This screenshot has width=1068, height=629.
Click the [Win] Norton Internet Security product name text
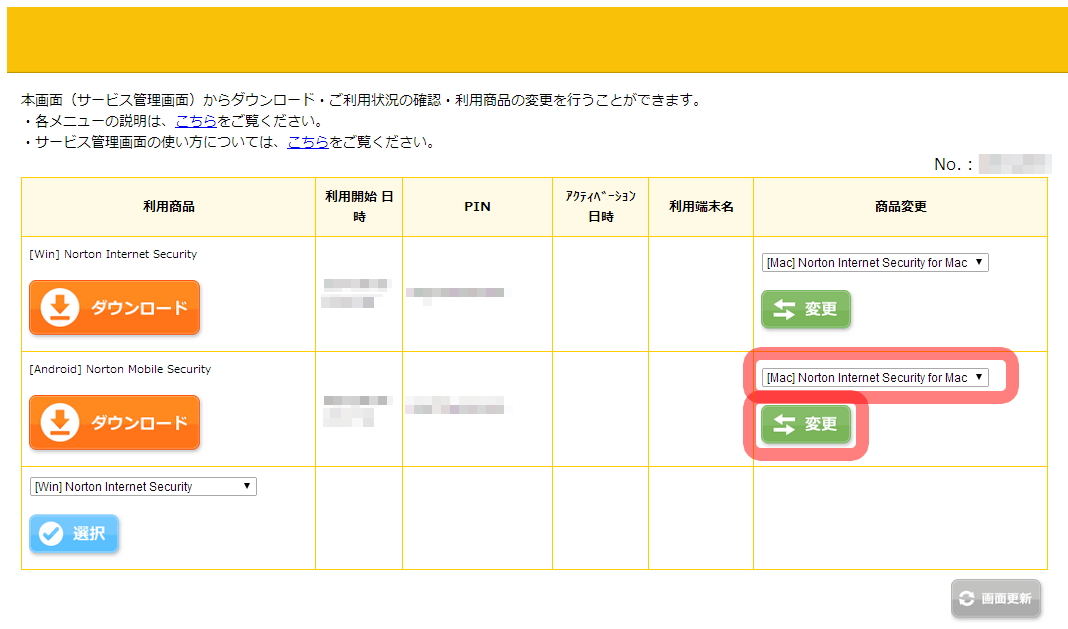click(113, 254)
